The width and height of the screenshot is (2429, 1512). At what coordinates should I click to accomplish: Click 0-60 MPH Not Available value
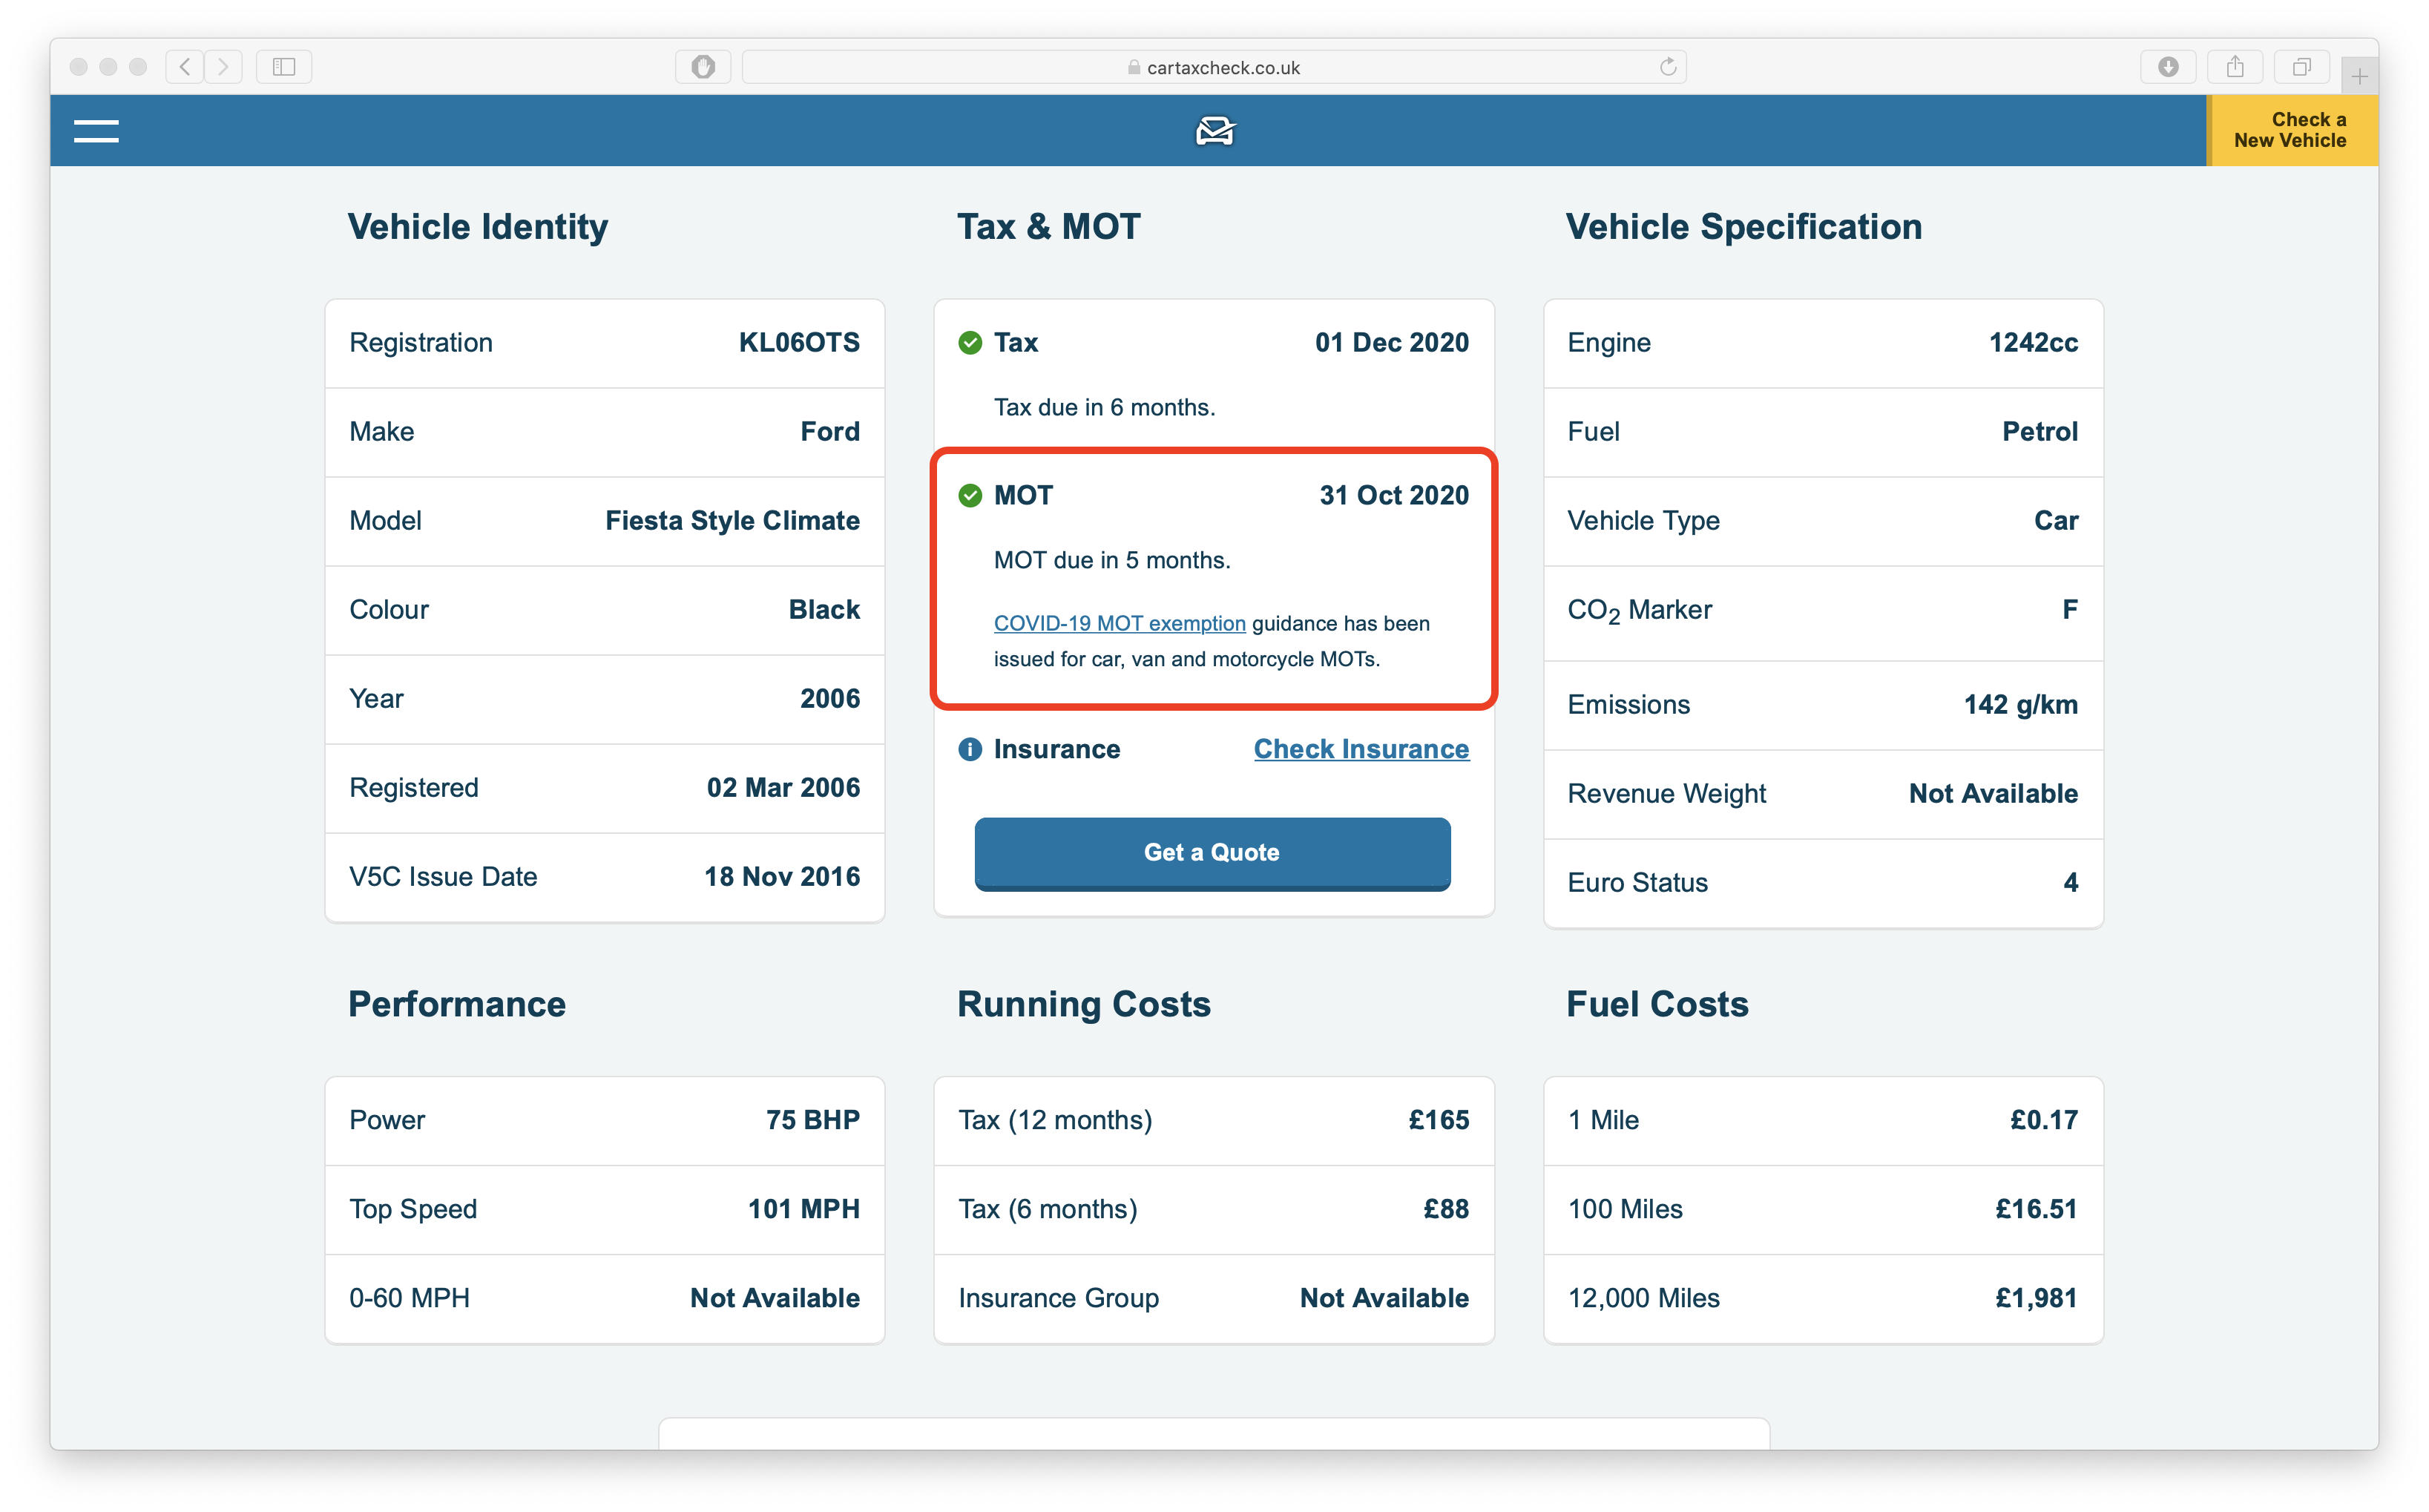(775, 1298)
